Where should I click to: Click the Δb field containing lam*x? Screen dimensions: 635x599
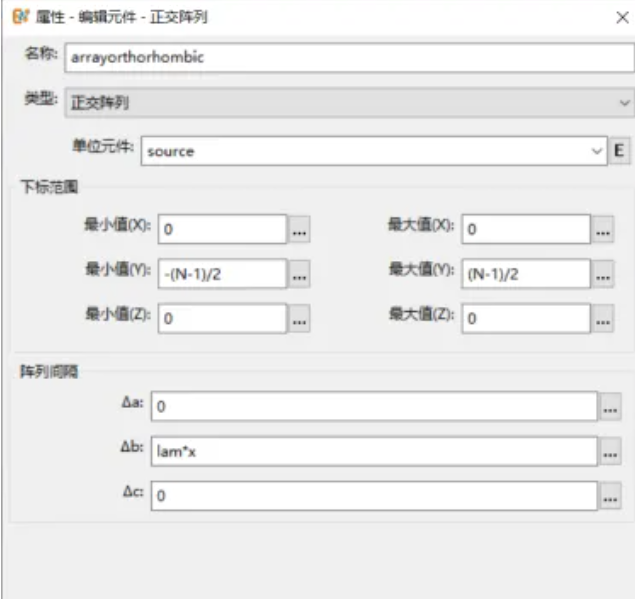point(374,451)
